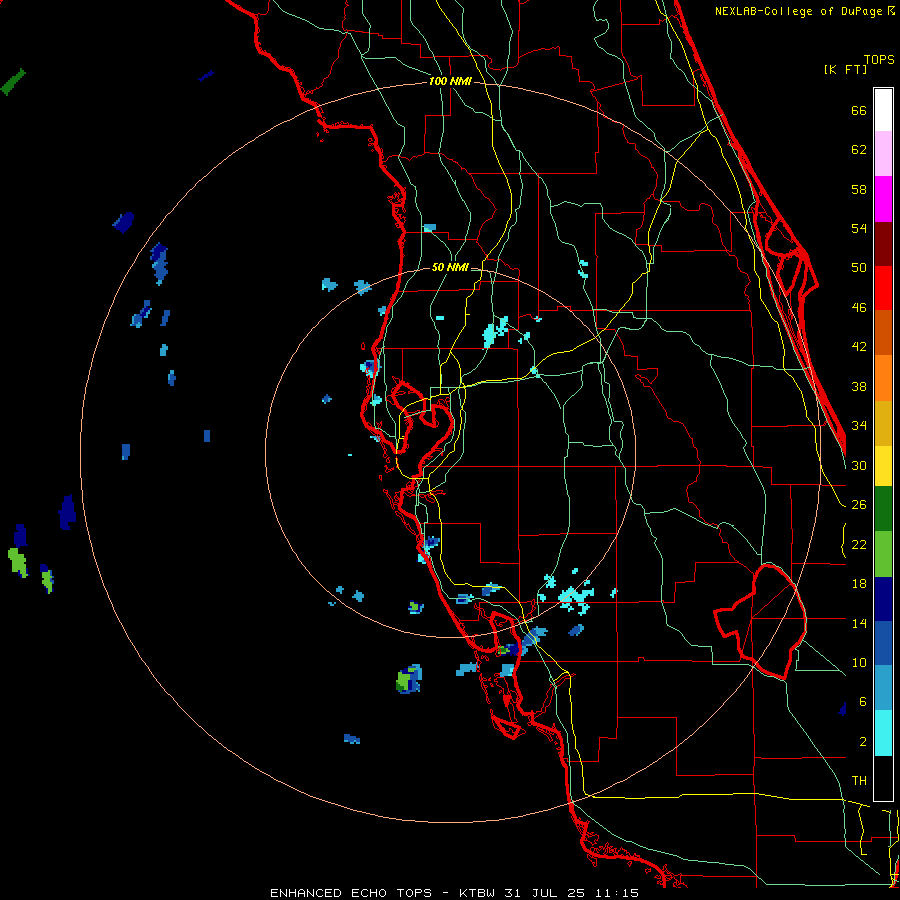The image size is (900, 900).
Task: Click the dark green 22–26 K FT swatch
Action: coord(883,509)
